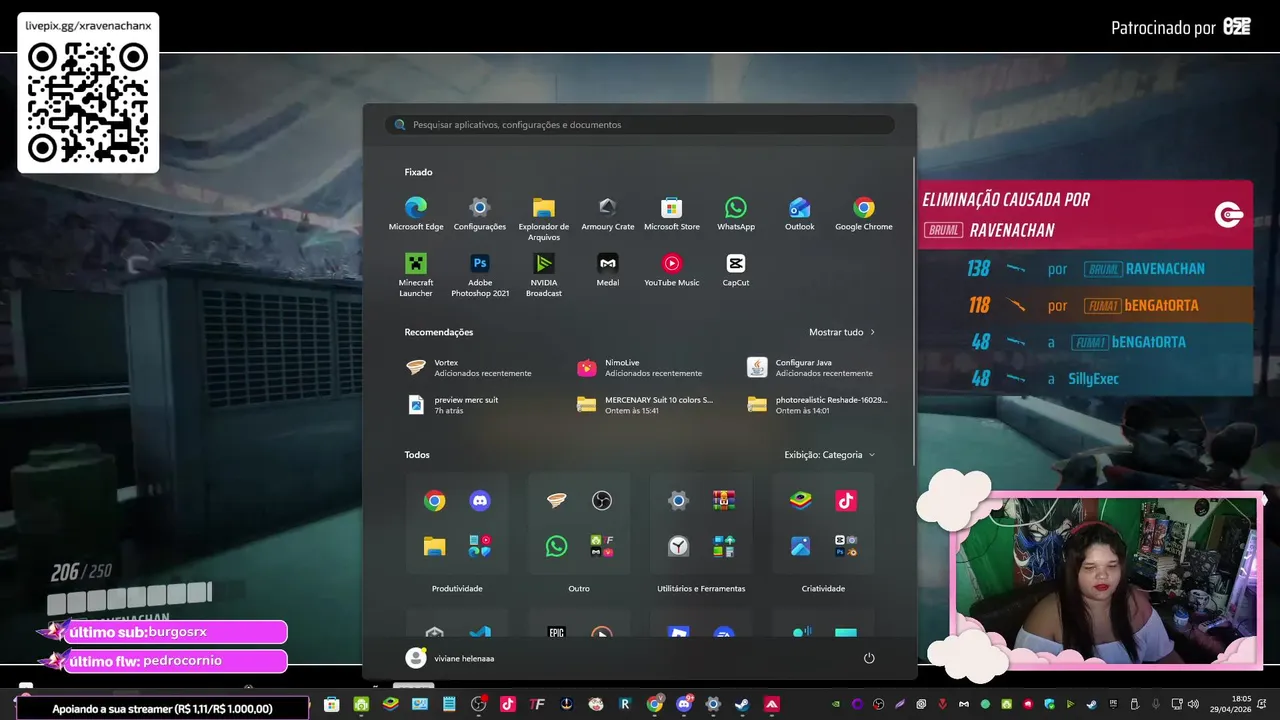Open Steam on the taskbar
1280x720 pixels.
742,704
